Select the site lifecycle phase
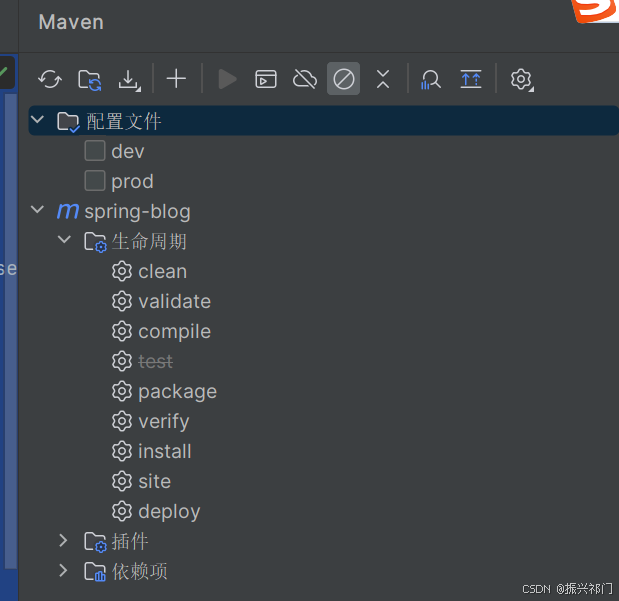The height and width of the screenshot is (601, 619). (154, 481)
